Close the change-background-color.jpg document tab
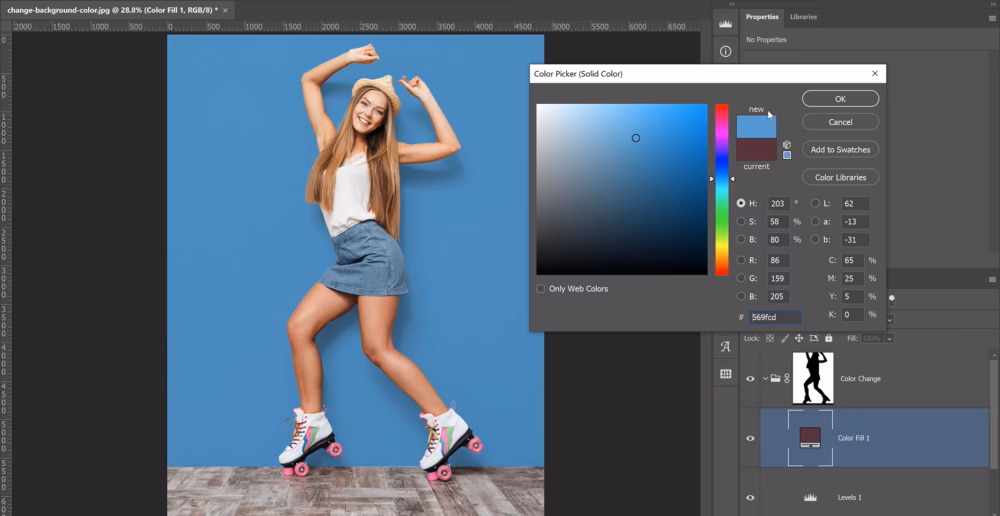Screen dimensions: 1000x516 click(225, 11)
